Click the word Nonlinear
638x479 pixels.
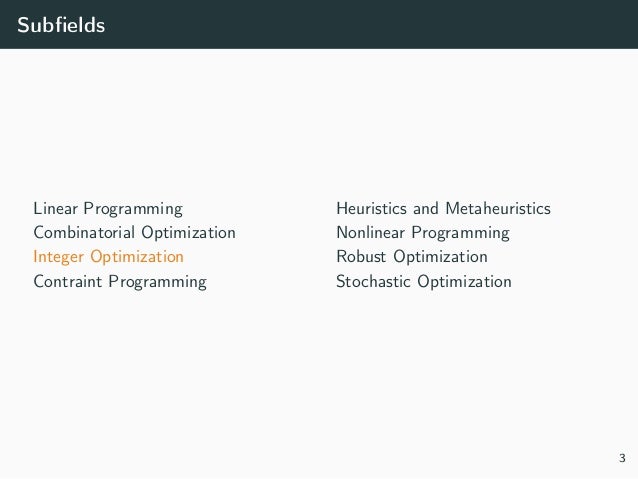(371, 233)
